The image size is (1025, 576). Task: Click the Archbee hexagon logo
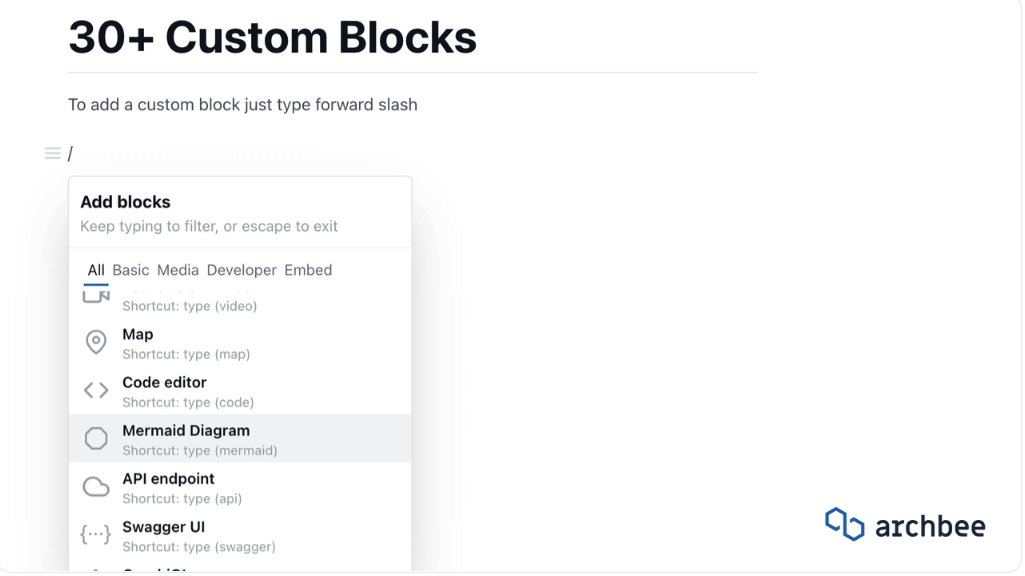tap(843, 524)
